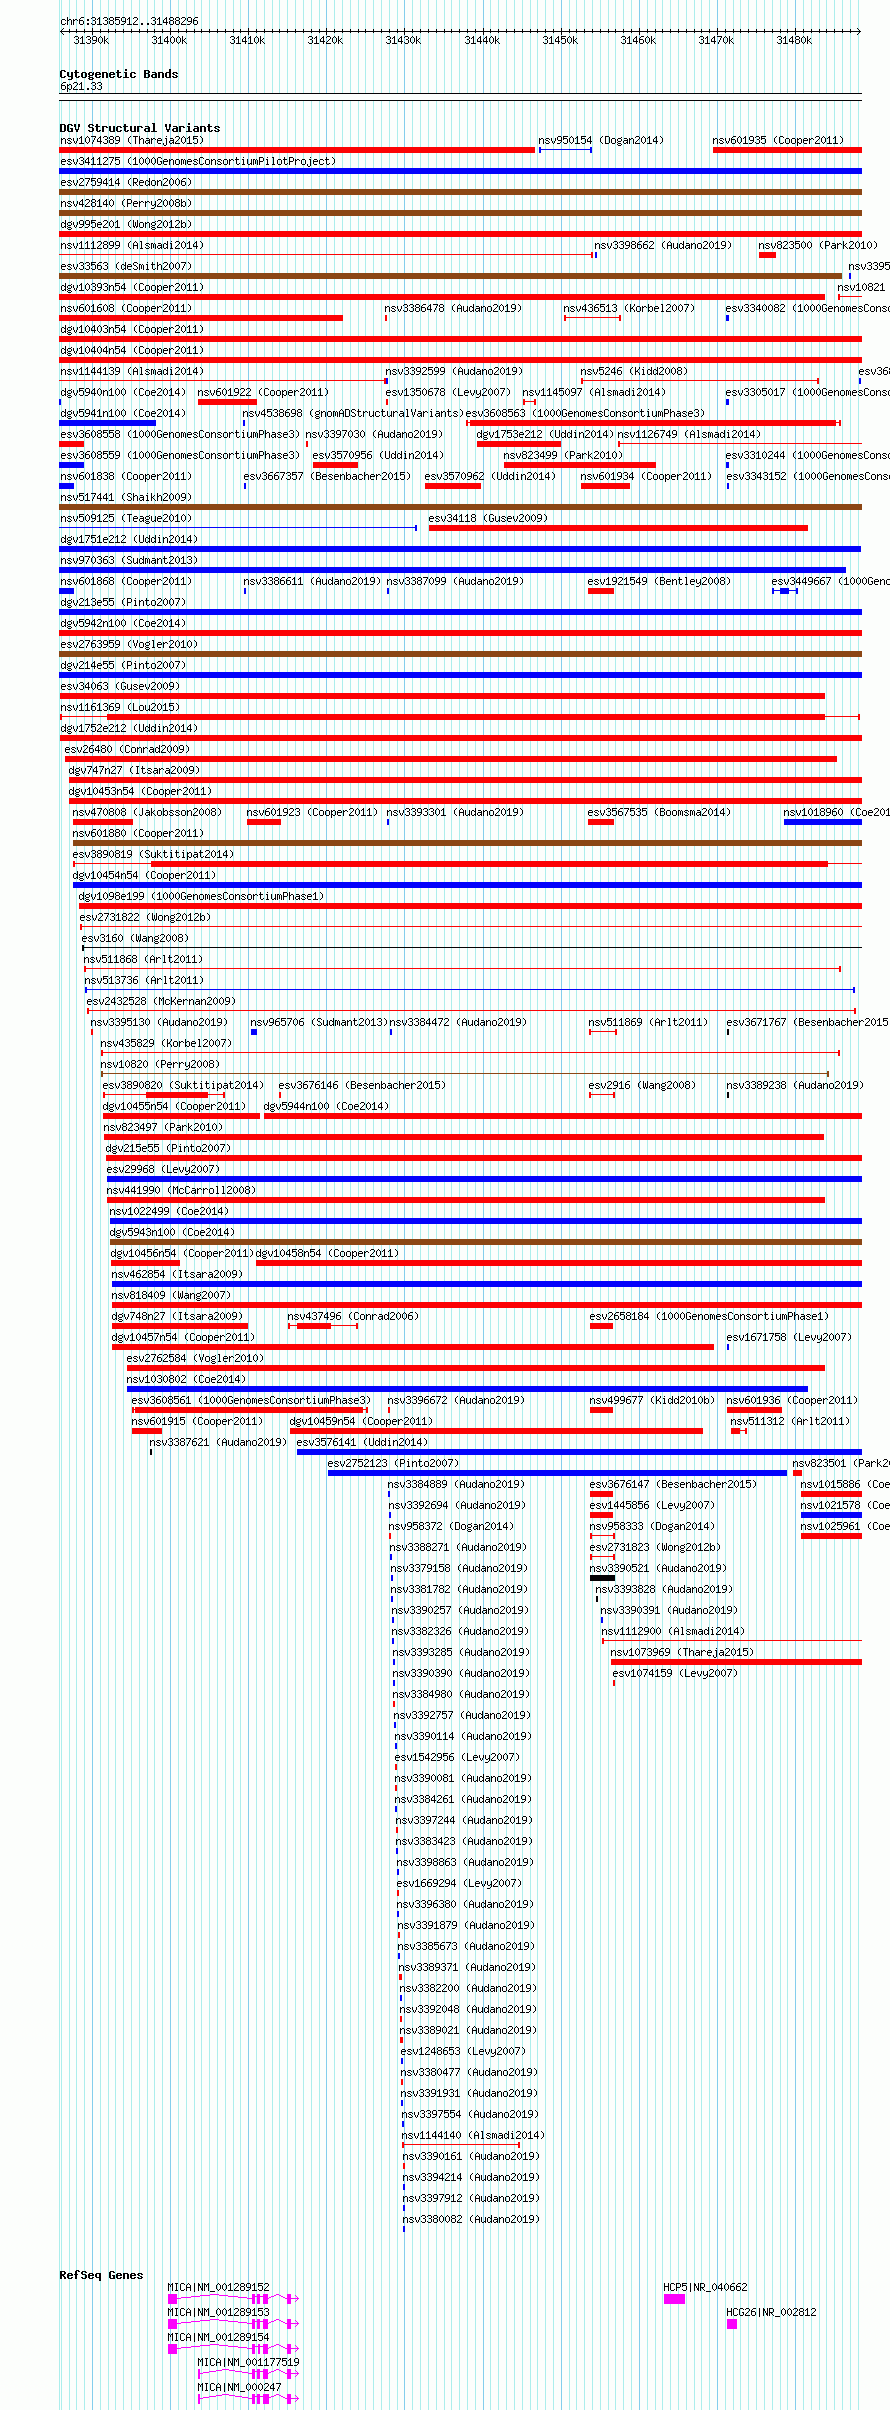Screen dimensions: 890x2410
Task: Click the 31480k ruler tick label
Action: 794,40
